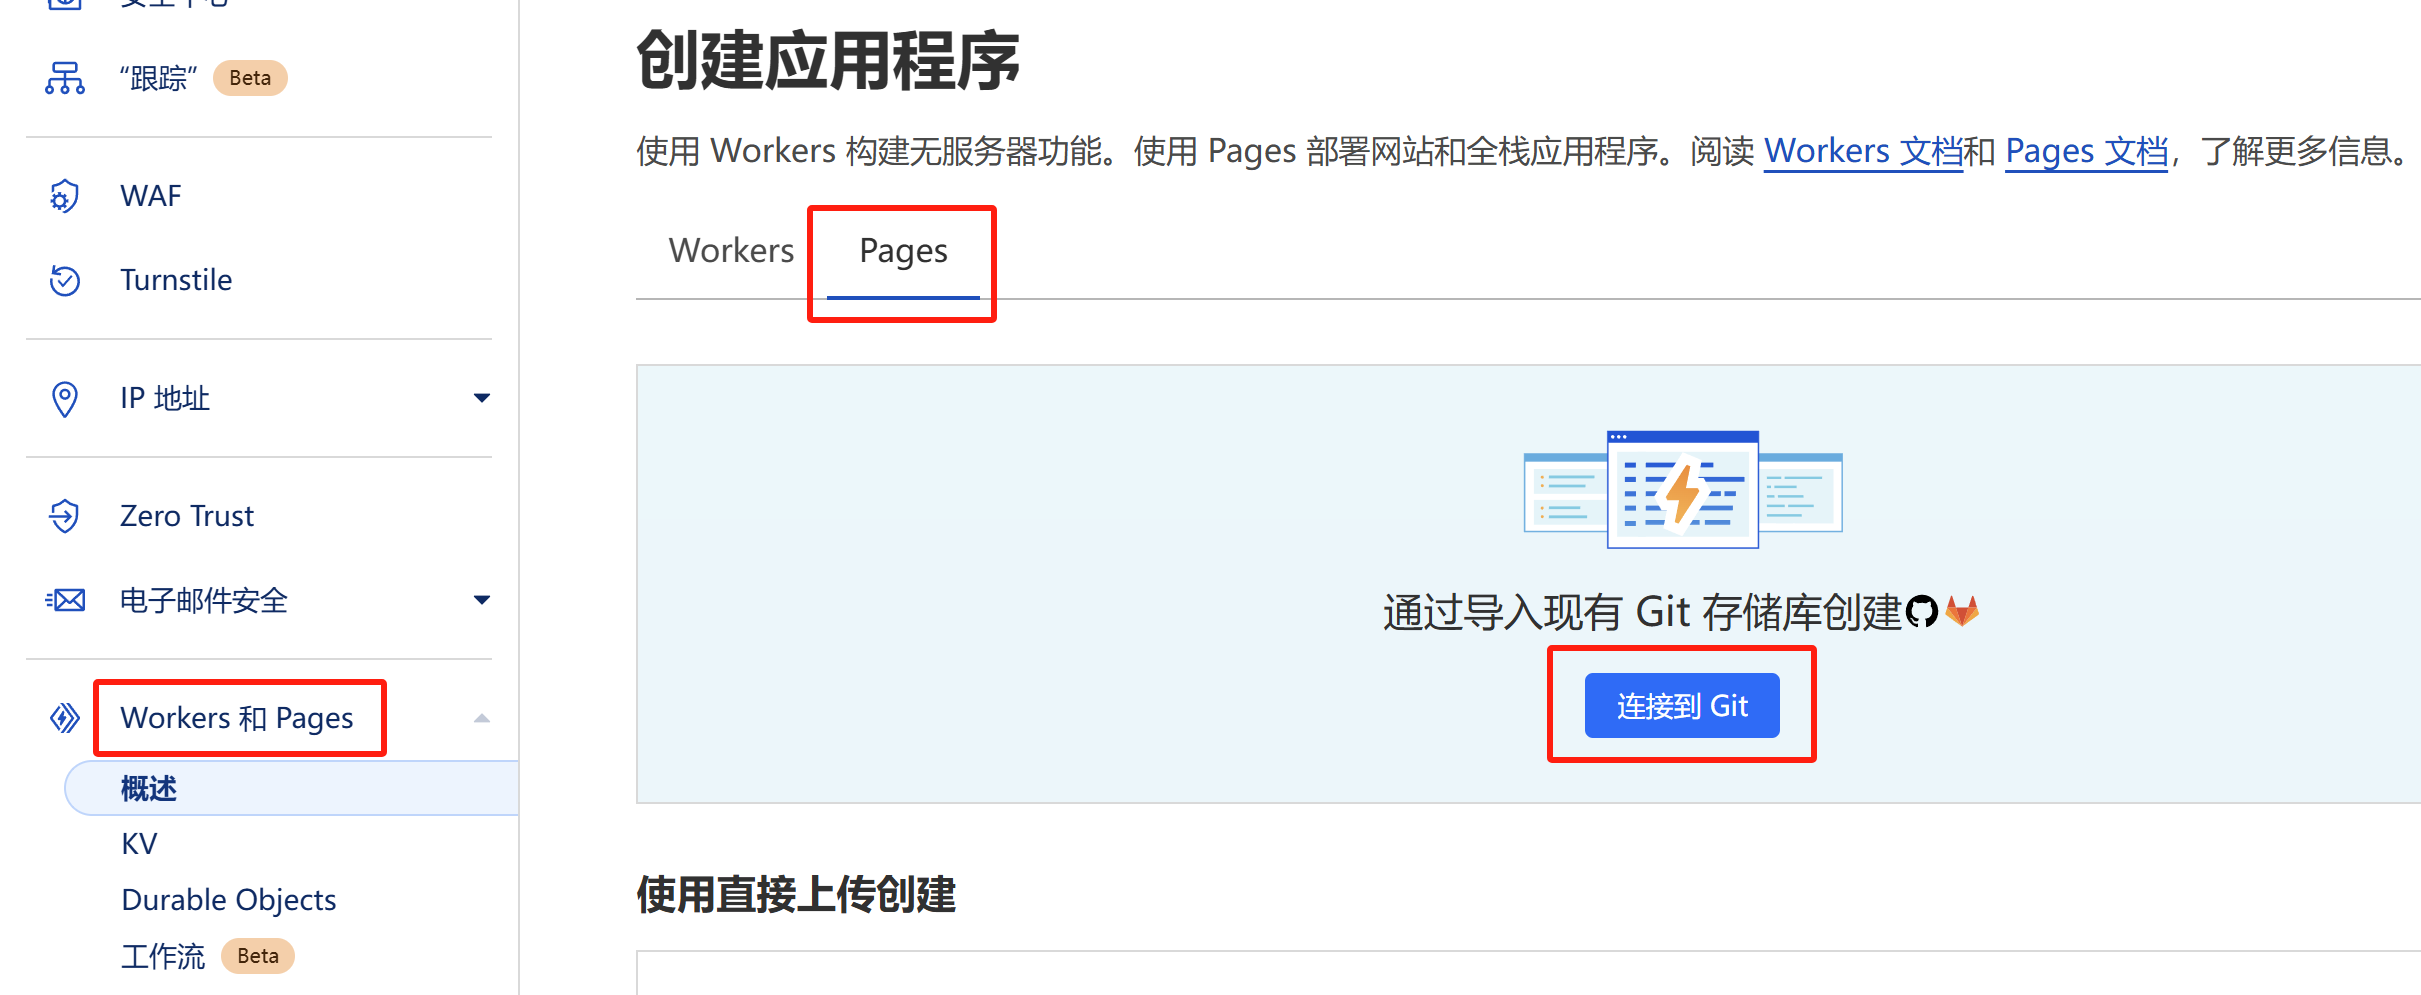Viewport: 2421px width, 995px height.
Task: Click the GitHub logo icon
Action: click(x=1922, y=611)
